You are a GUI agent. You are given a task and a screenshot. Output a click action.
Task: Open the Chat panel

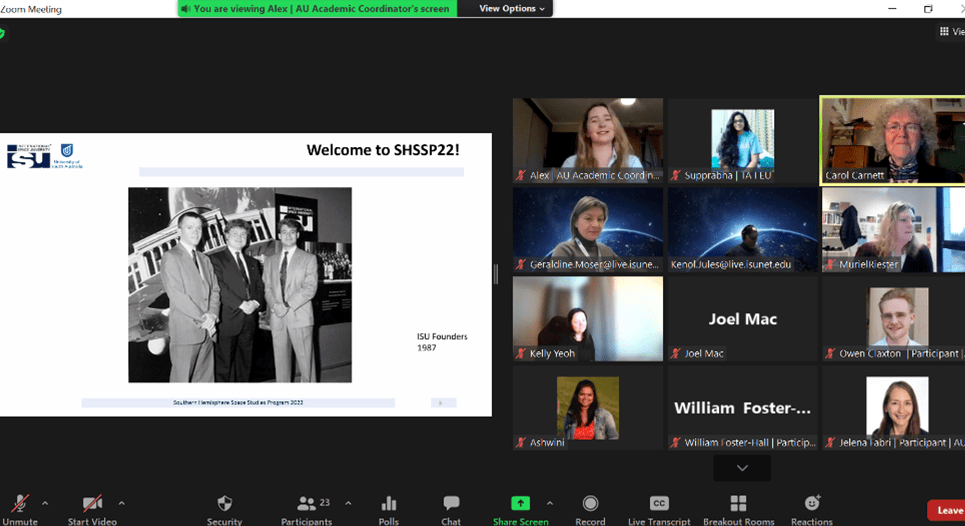[x=451, y=504]
